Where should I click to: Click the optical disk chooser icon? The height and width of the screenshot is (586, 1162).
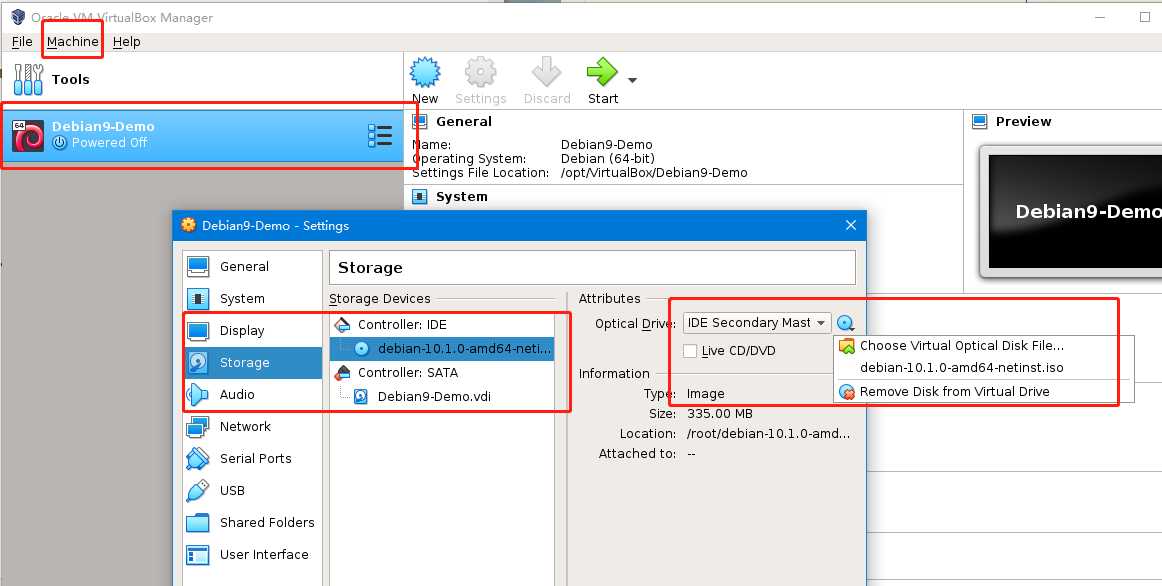pos(845,324)
